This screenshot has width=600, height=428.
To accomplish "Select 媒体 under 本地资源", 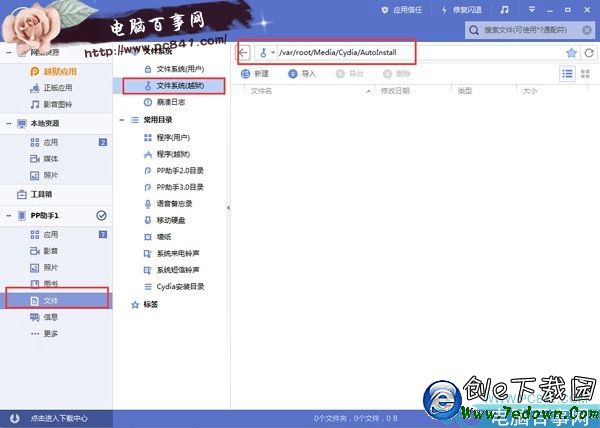I will 44,159.
